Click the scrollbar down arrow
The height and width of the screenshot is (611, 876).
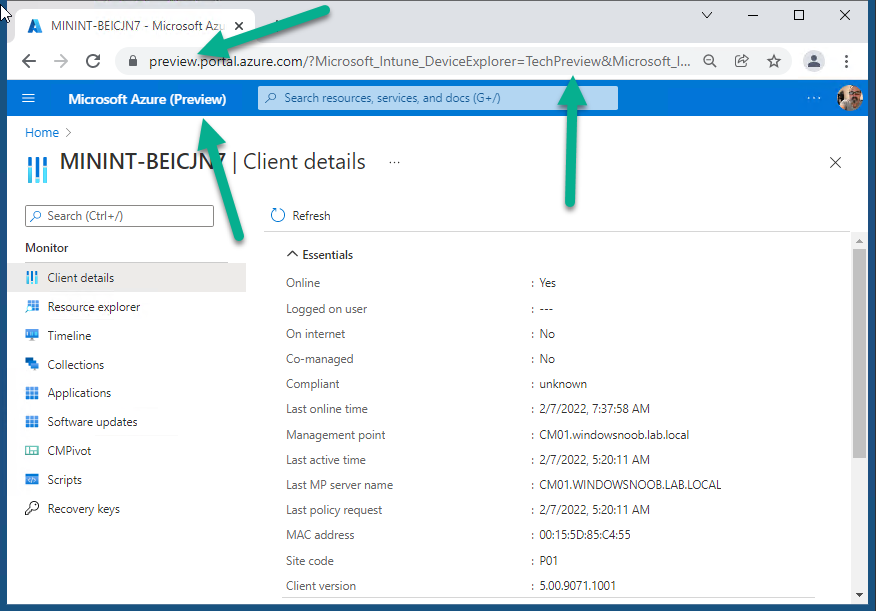click(859, 595)
